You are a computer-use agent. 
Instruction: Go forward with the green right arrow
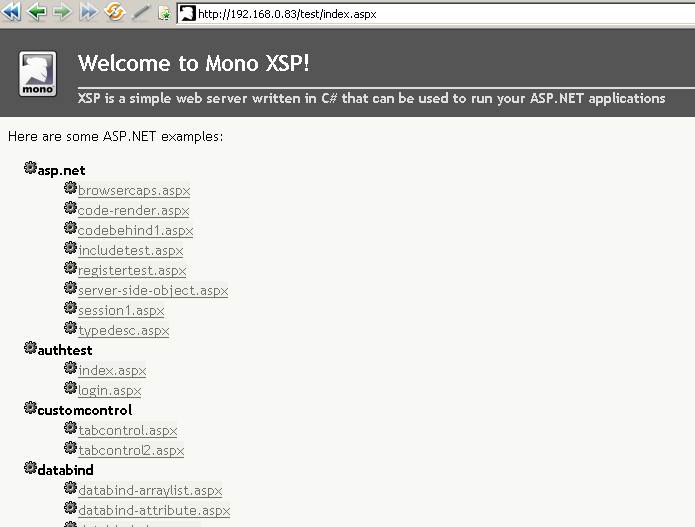62,12
